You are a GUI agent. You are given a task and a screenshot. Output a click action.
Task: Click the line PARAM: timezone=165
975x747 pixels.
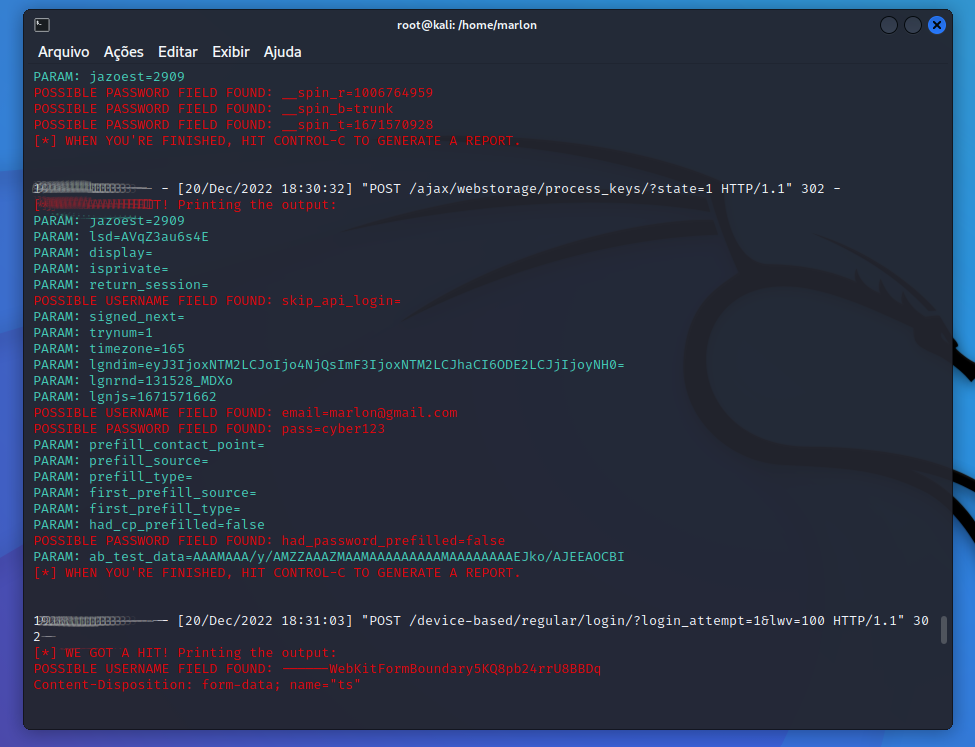[x=109, y=349]
